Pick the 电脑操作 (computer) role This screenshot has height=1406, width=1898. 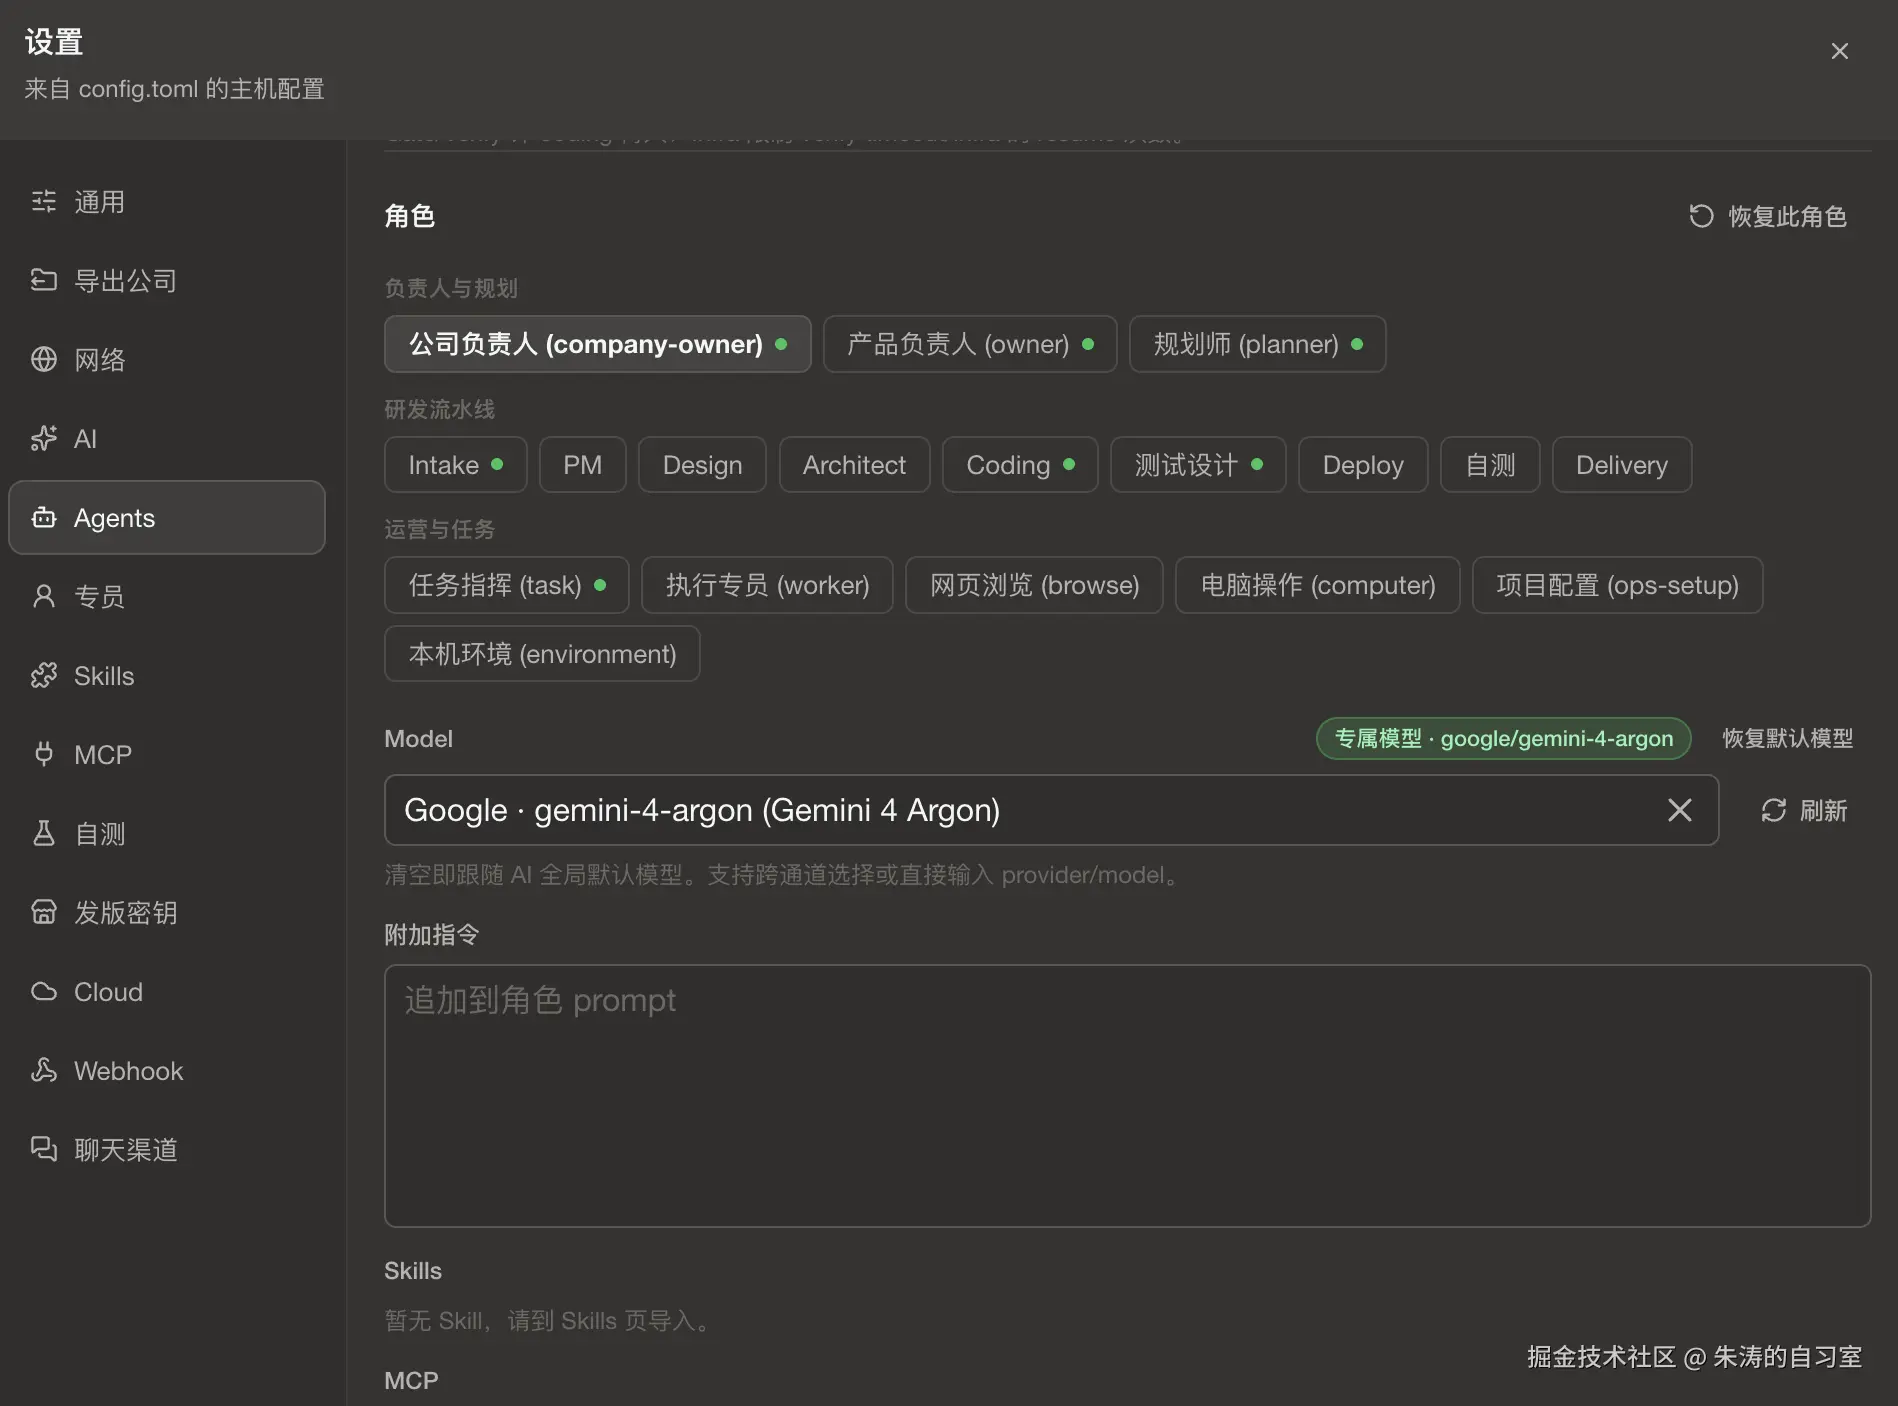tap(1318, 585)
